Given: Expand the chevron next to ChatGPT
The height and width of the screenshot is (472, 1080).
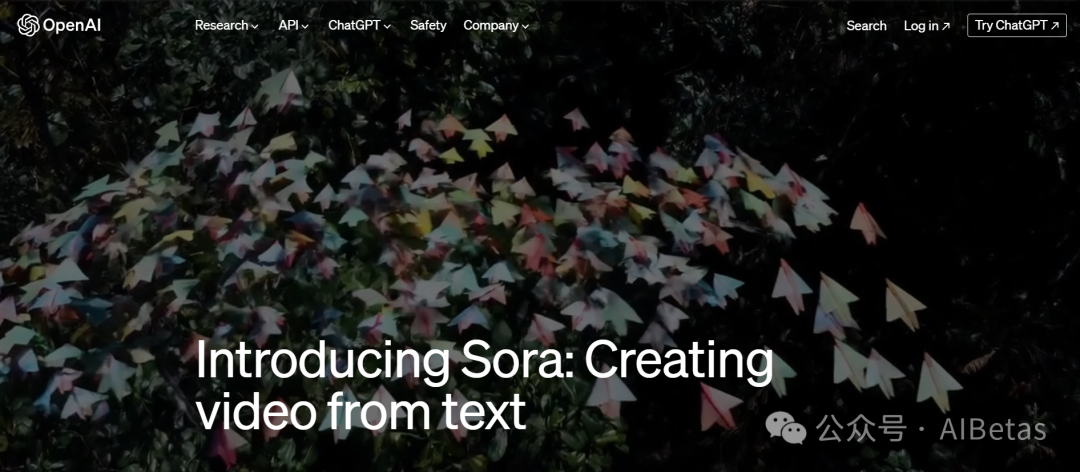Looking at the screenshot, I should (x=387, y=27).
